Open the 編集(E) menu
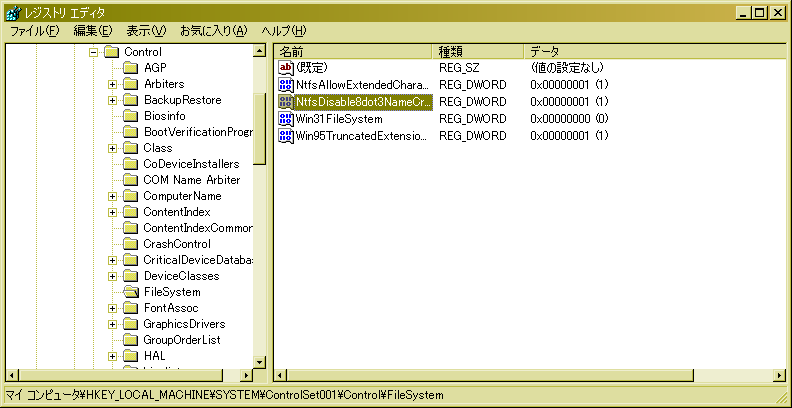Viewport: 792px width, 408px height. pyautogui.click(x=93, y=31)
